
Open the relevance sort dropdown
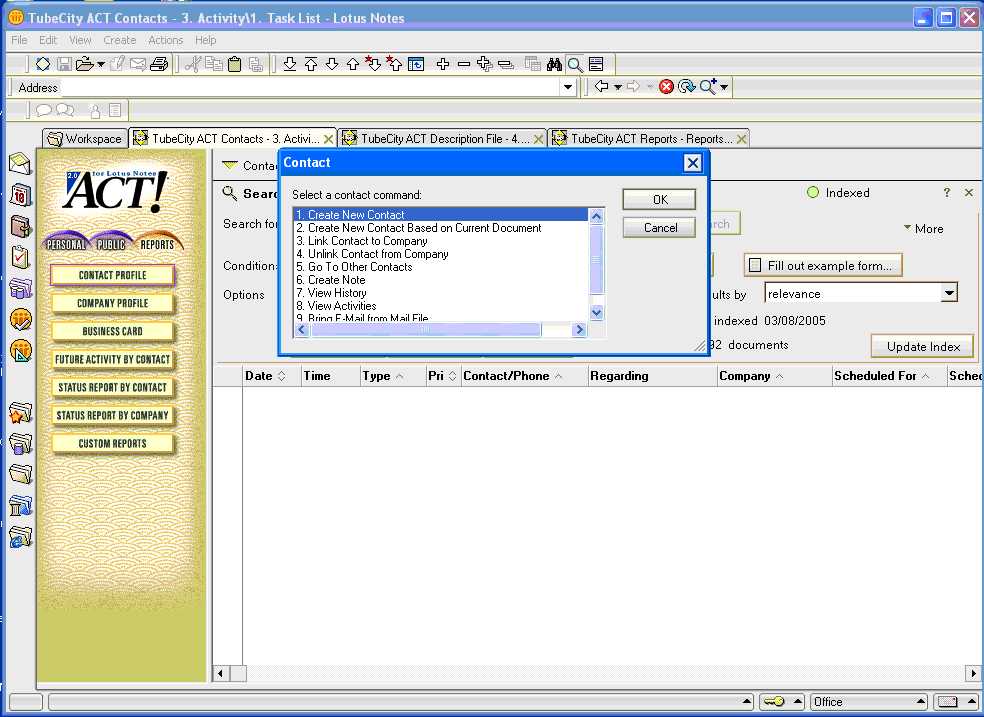pyautogui.click(x=949, y=292)
